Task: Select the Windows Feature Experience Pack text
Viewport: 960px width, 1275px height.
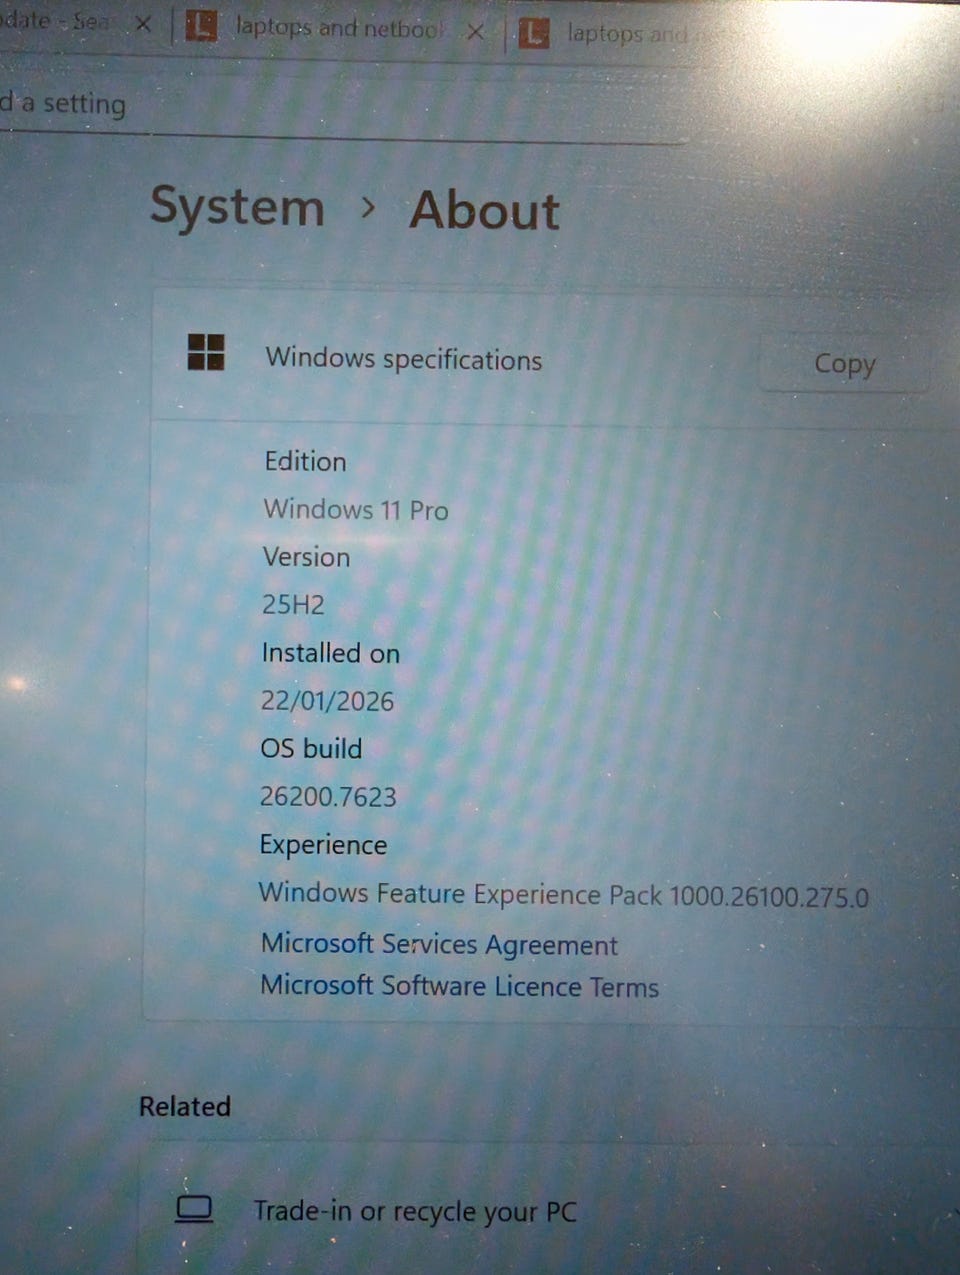Action: click(x=563, y=894)
